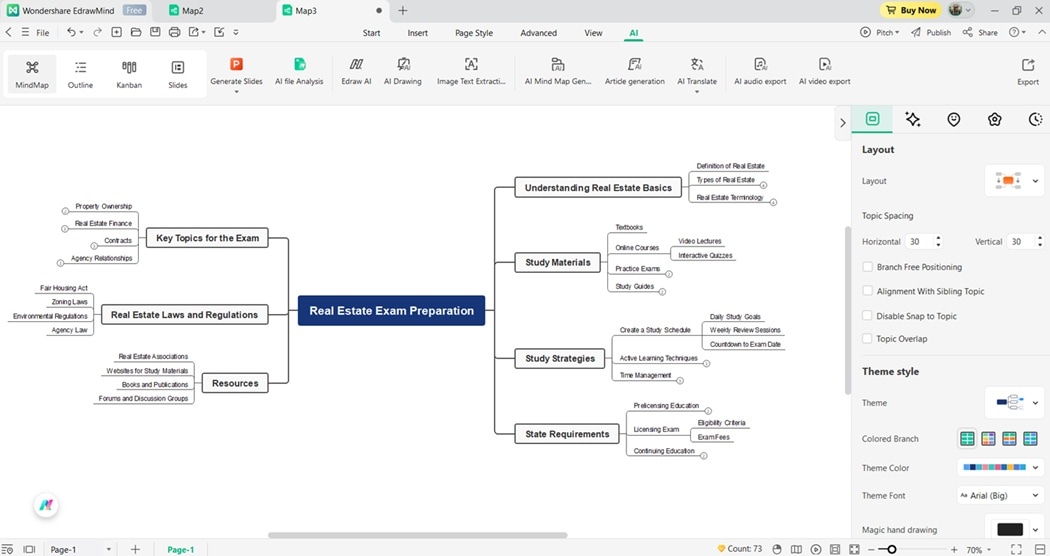Start AI video export
The height and width of the screenshot is (556, 1050).
tap(824, 72)
